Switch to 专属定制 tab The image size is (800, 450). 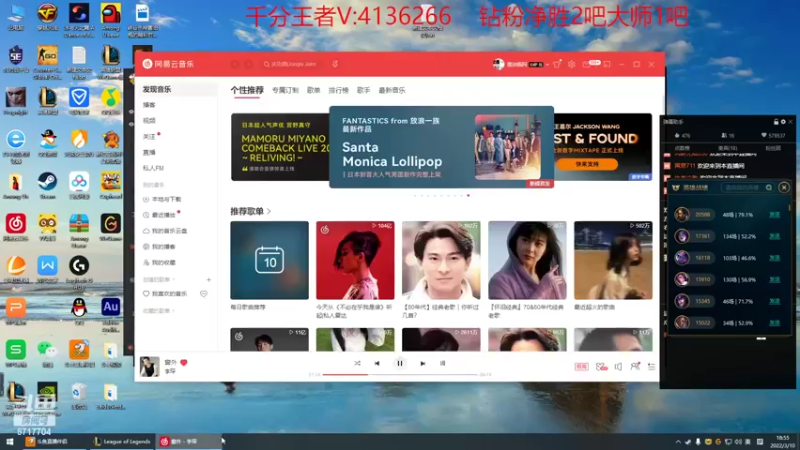[285, 90]
